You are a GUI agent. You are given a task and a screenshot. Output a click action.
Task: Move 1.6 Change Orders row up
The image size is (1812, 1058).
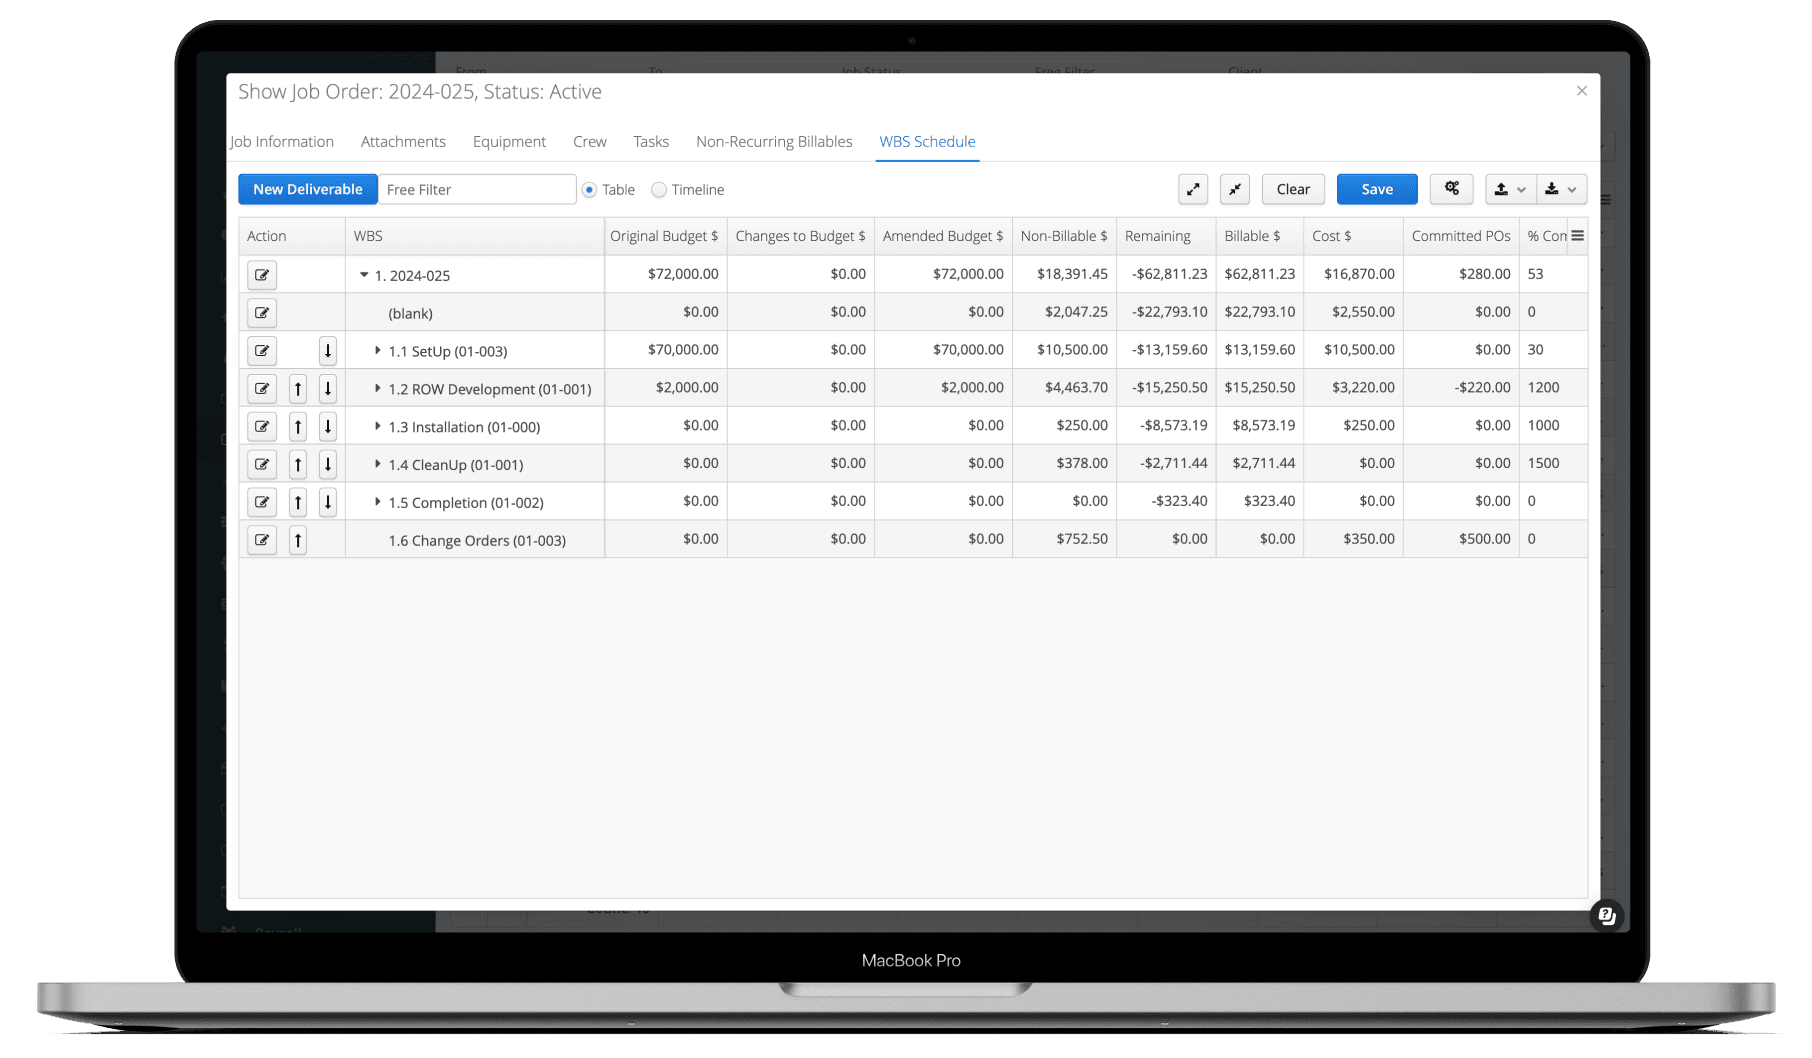(298, 541)
